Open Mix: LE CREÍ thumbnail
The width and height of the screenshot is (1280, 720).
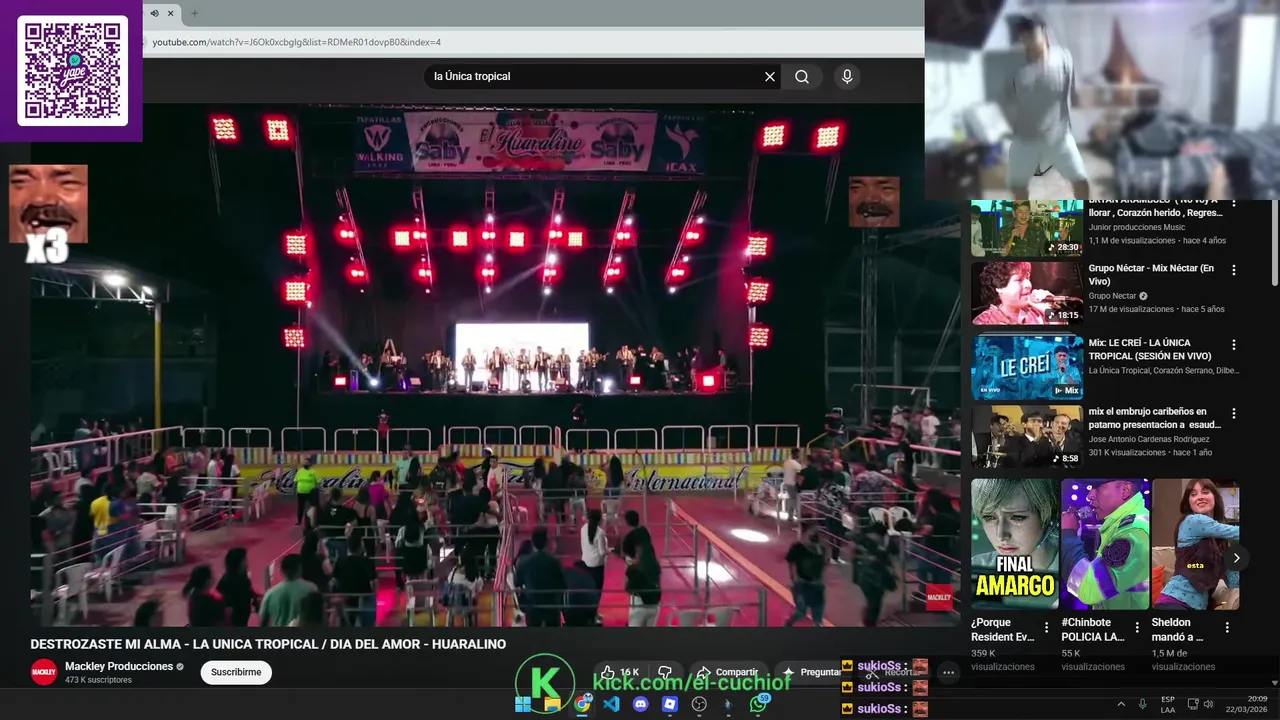1027,367
